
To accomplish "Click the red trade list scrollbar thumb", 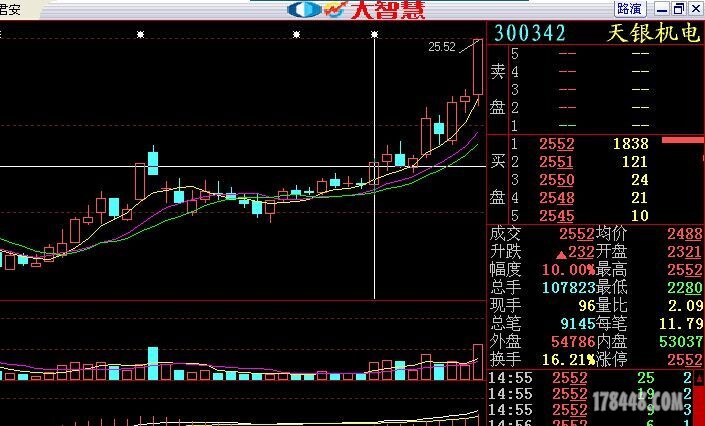I will [699, 405].
